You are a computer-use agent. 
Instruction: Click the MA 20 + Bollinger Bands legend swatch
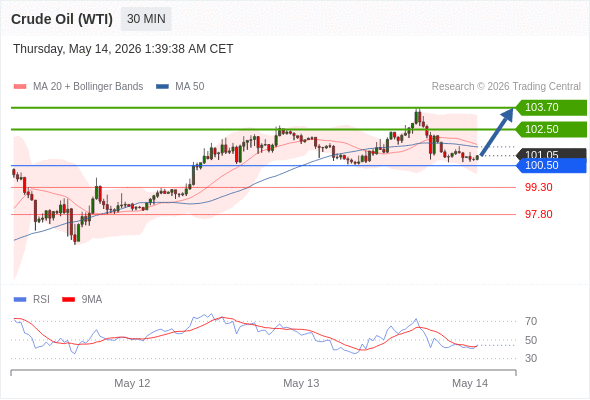[20, 87]
